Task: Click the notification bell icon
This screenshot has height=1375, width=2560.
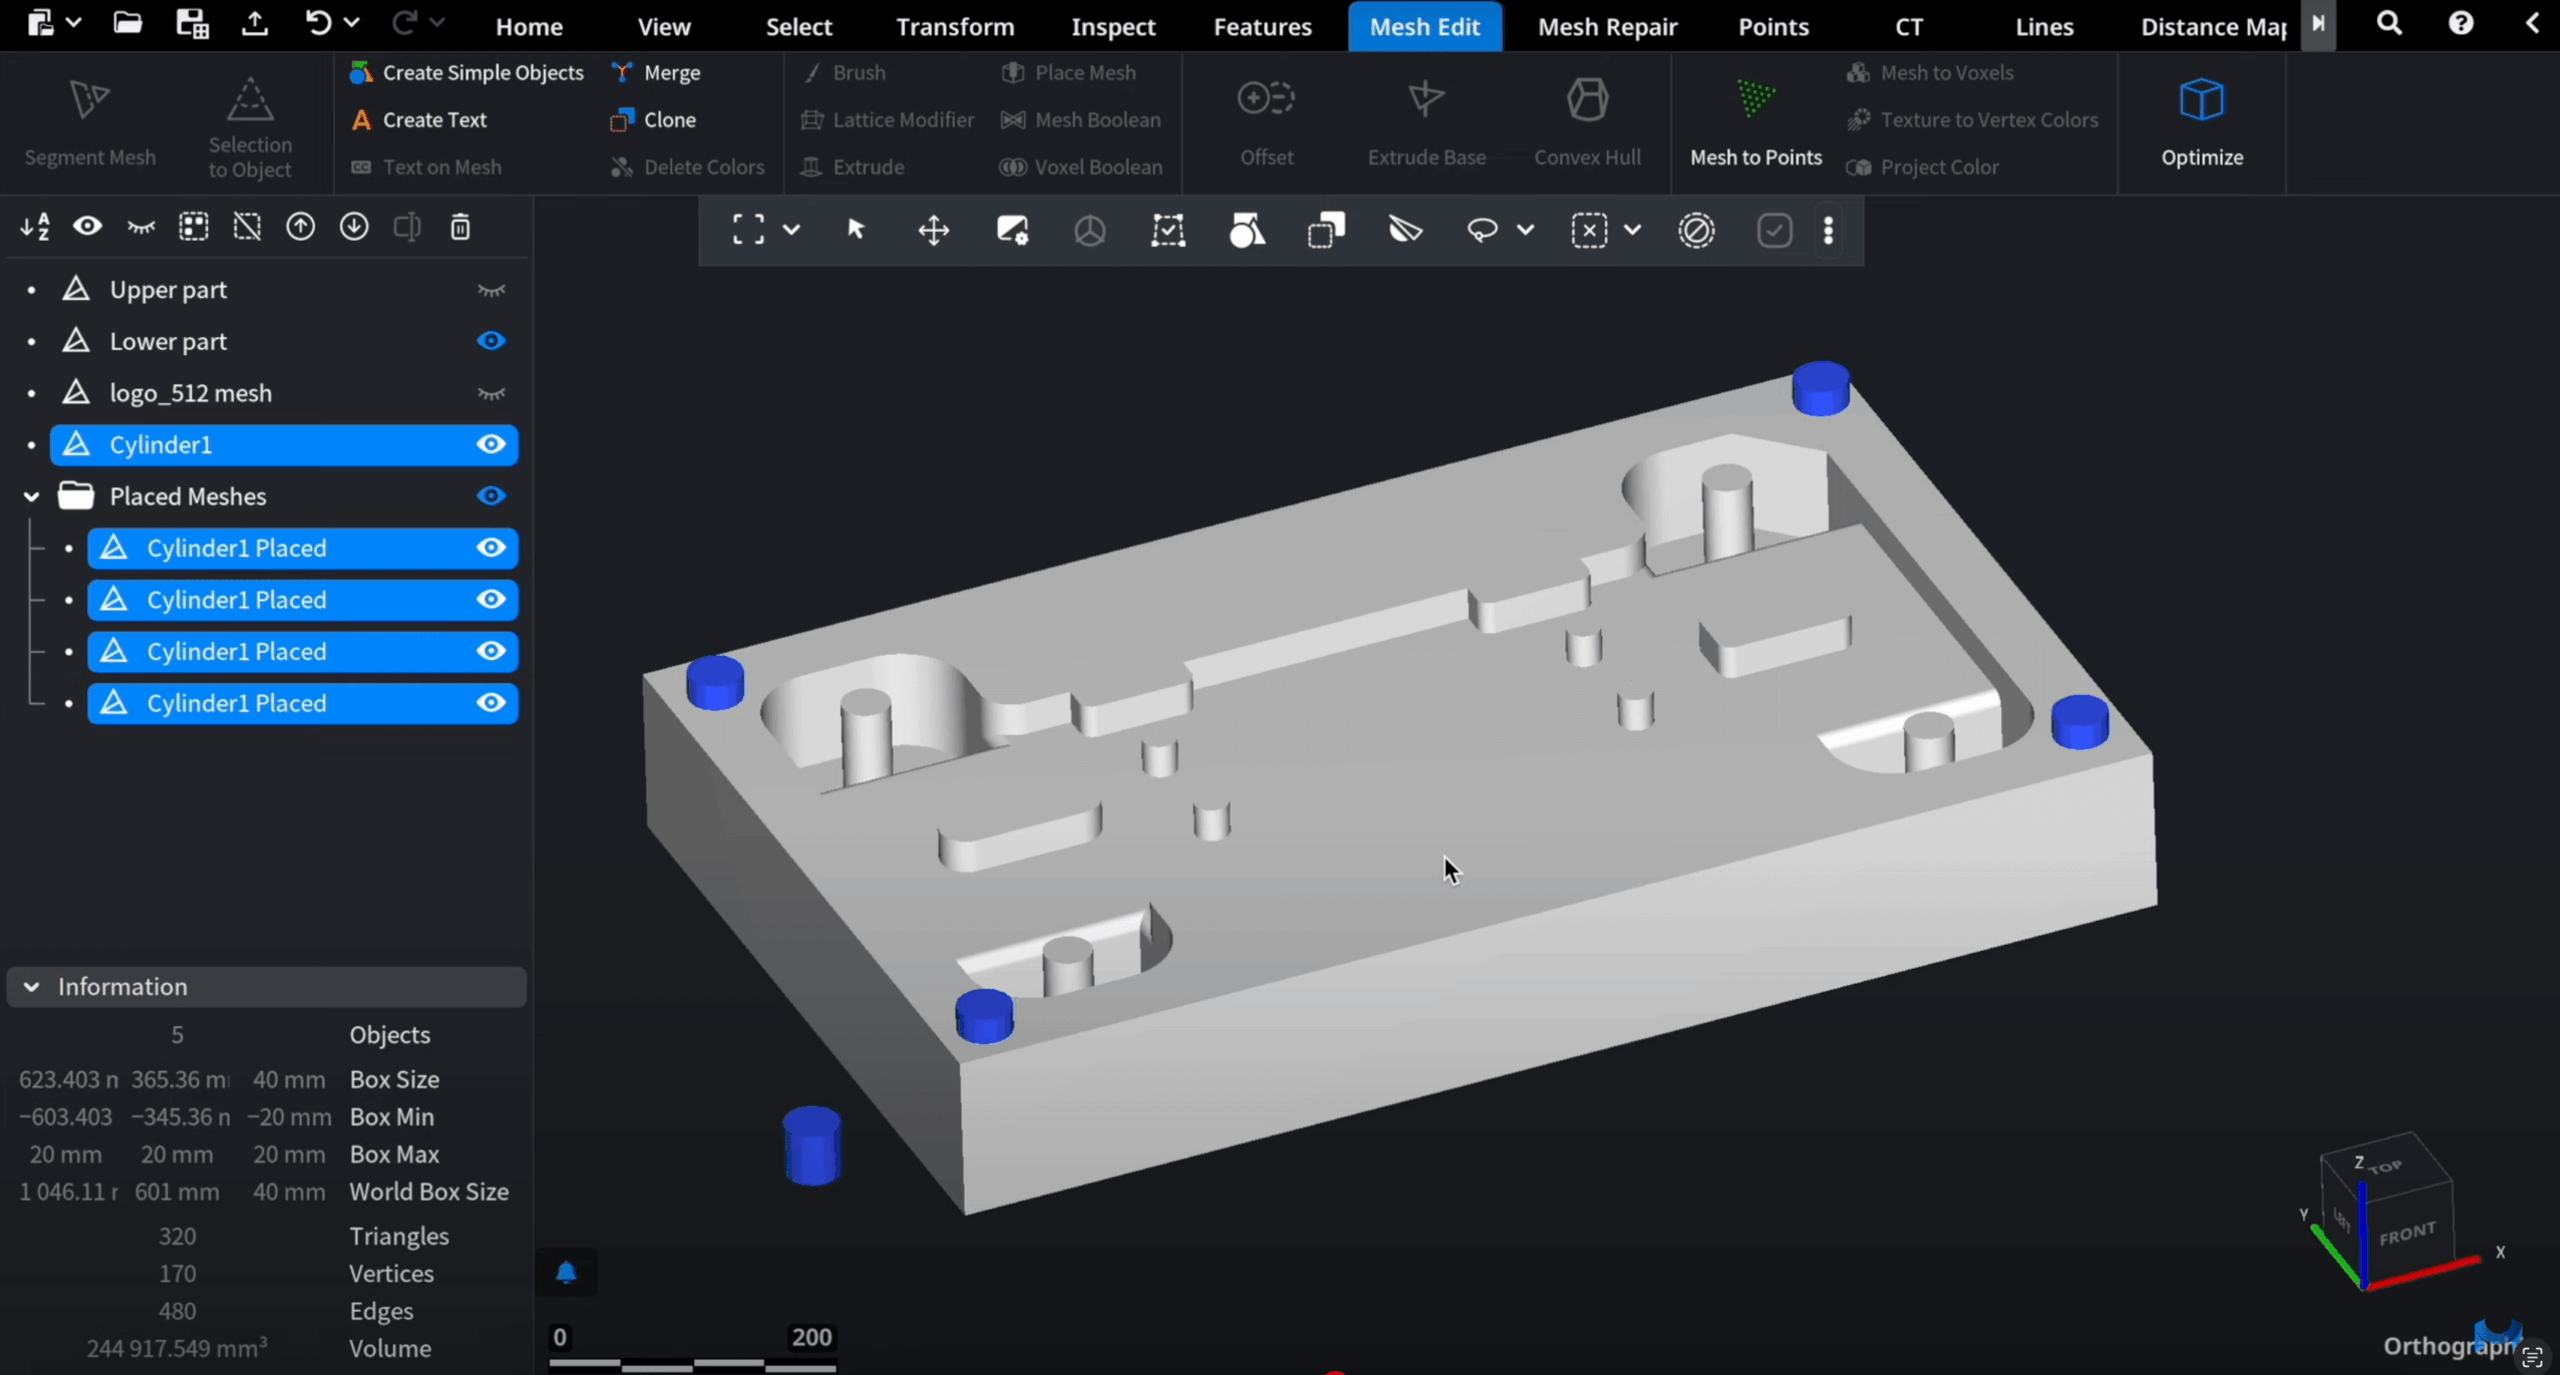Action: [566, 1272]
